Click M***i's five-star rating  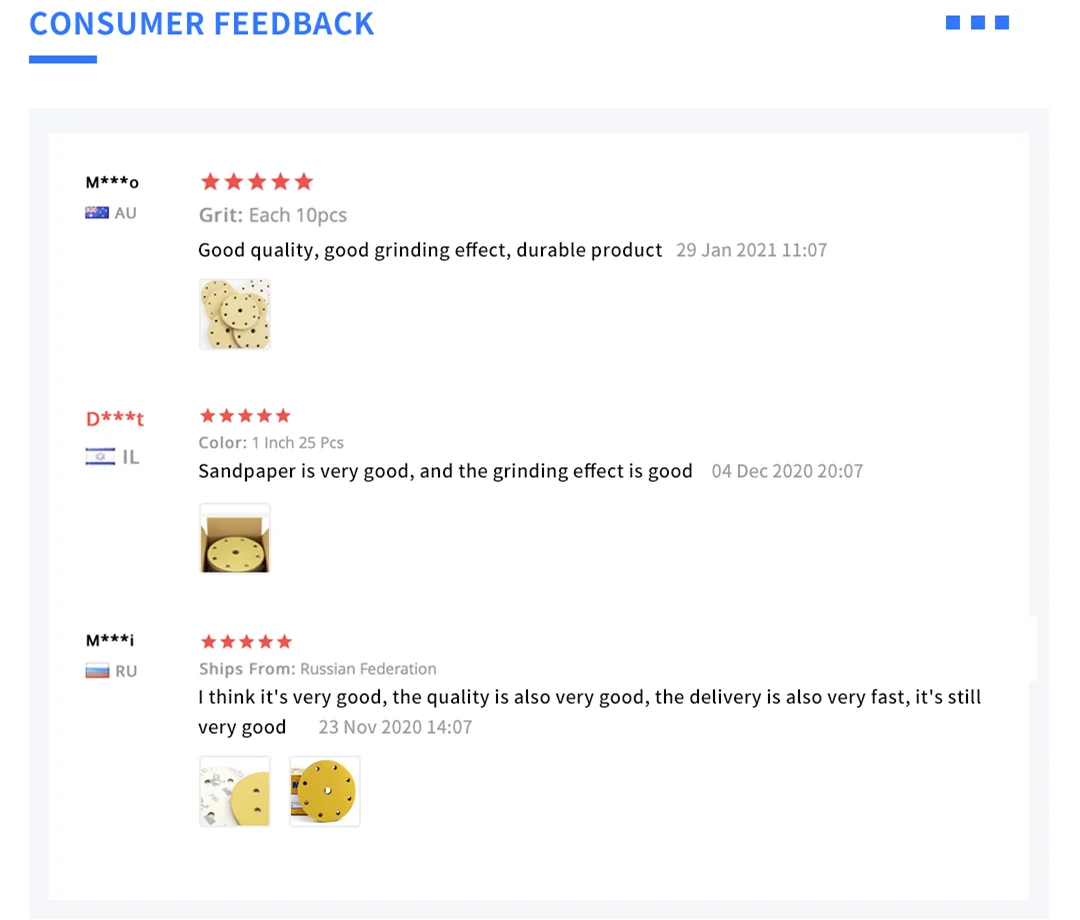coord(245,641)
